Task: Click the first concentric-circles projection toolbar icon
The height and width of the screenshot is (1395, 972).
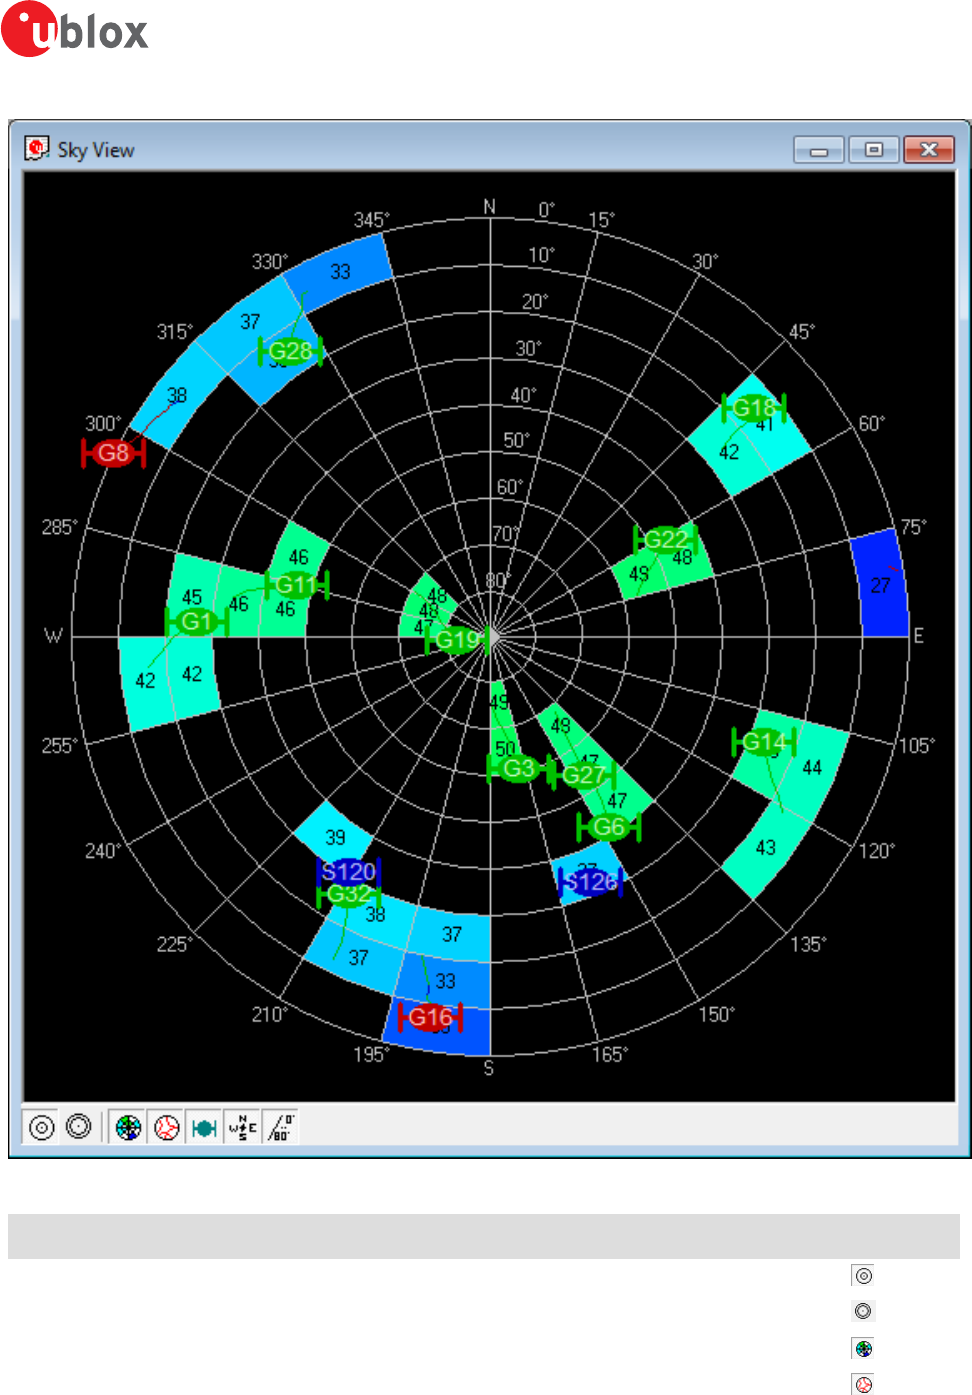Action: 42,1127
